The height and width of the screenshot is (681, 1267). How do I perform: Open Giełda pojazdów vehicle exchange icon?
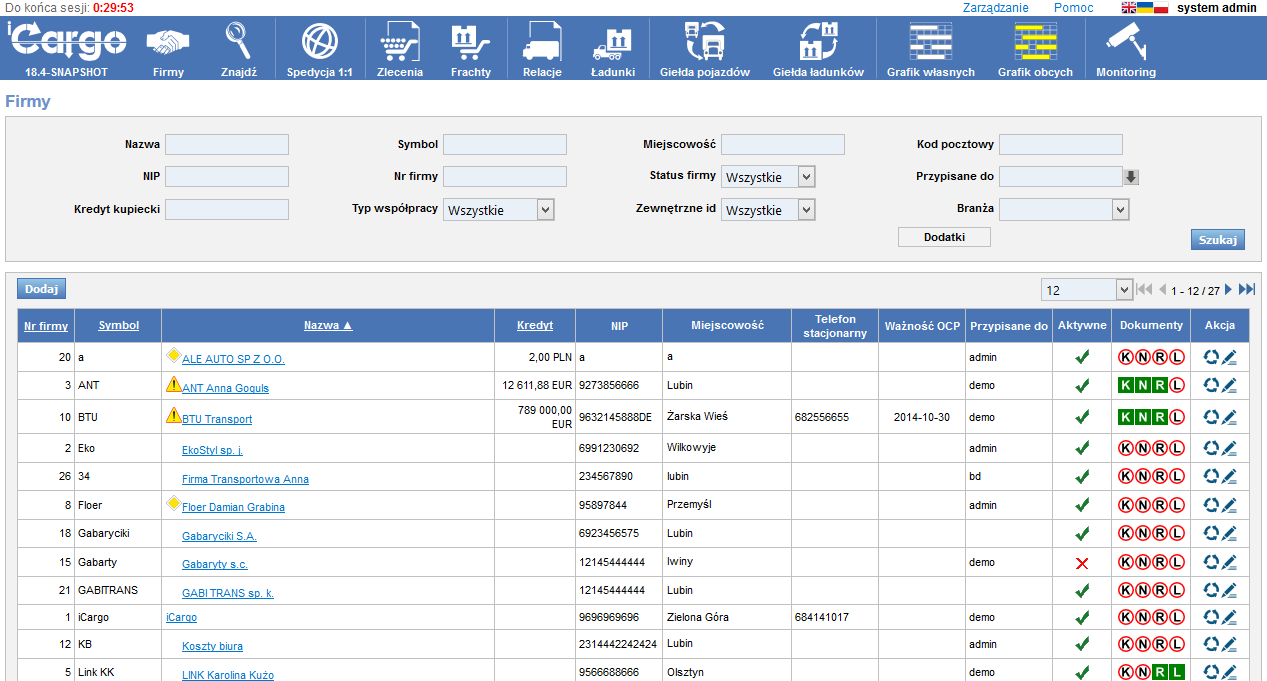tap(704, 44)
